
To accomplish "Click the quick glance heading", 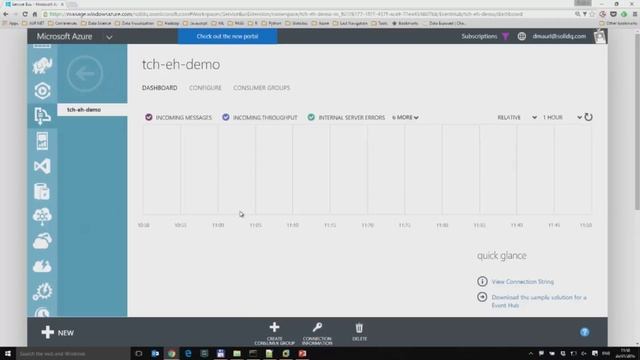I will click(x=502, y=256).
